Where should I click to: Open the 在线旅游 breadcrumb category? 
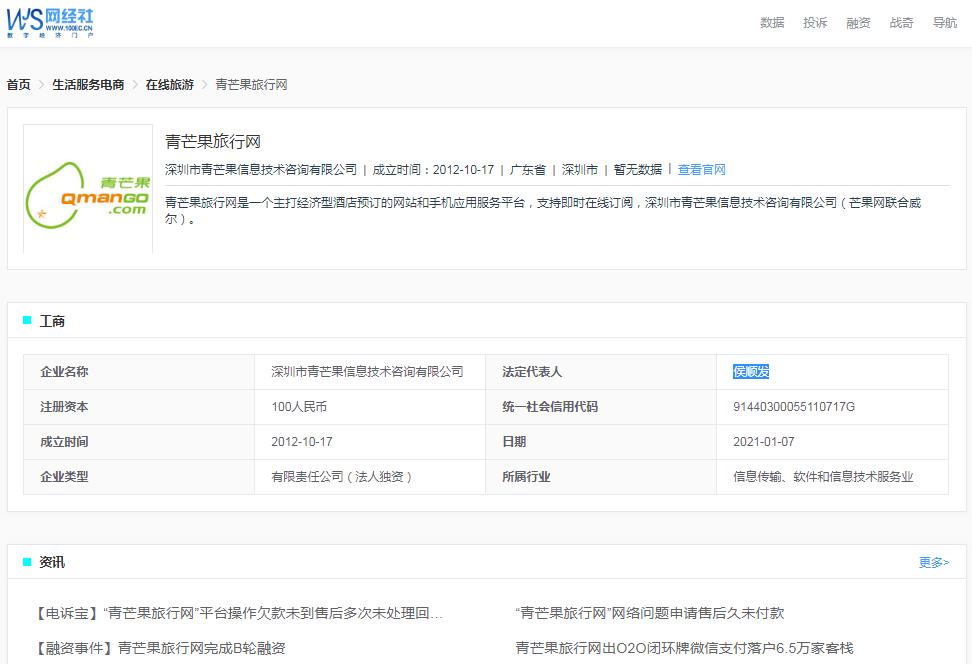pyautogui.click(x=172, y=86)
